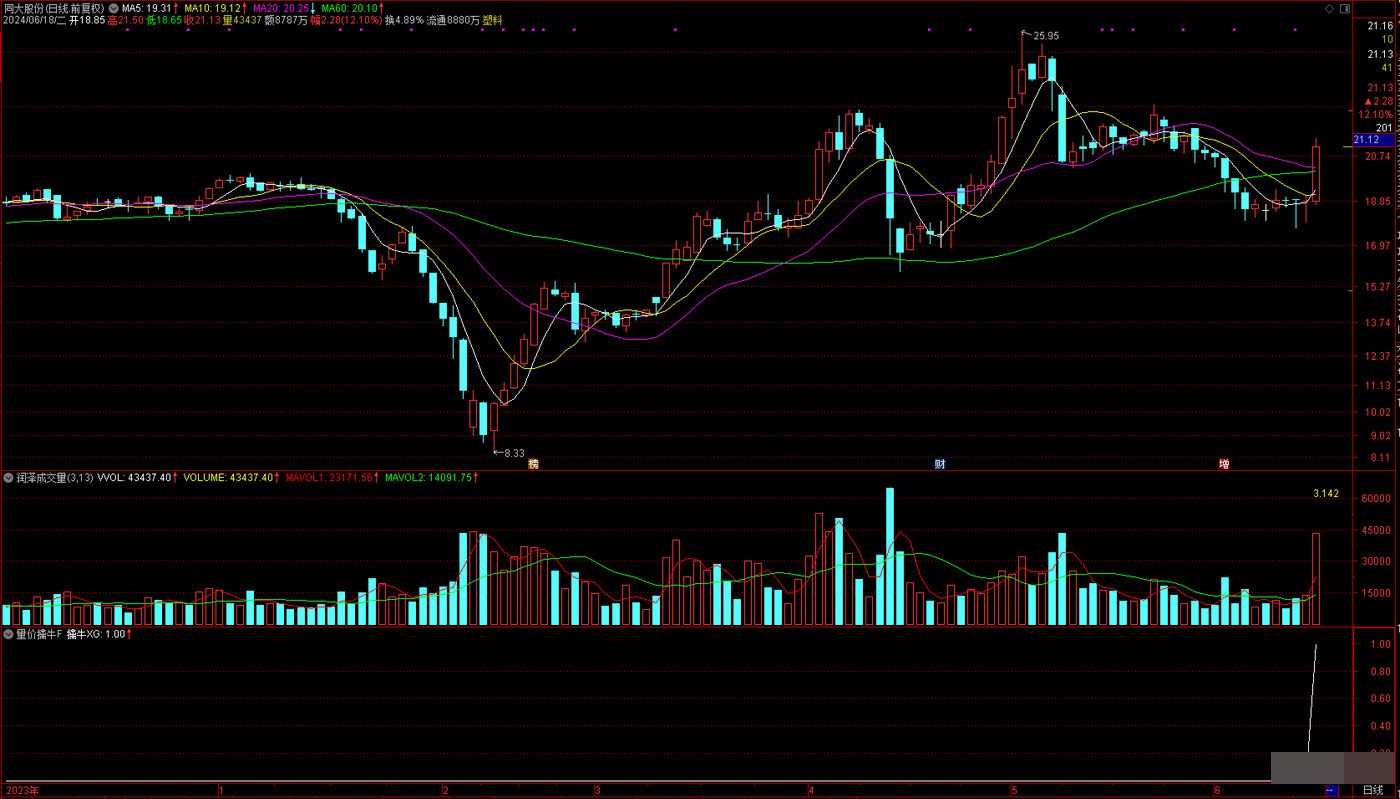This screenshot has height=799, width=1400.
Task: Click the month 4 marker on time axis
Action: tap(811, 790)
